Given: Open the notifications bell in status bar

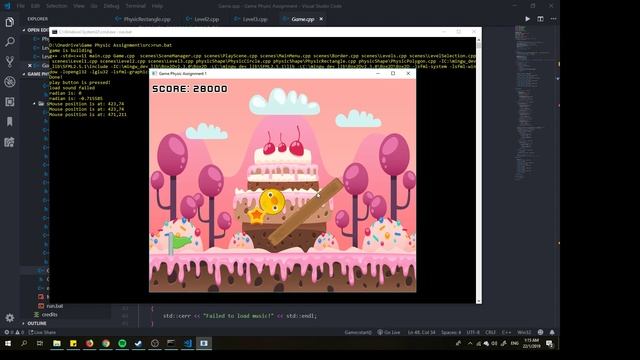Looking at the screenshot, I should (552, 332).
